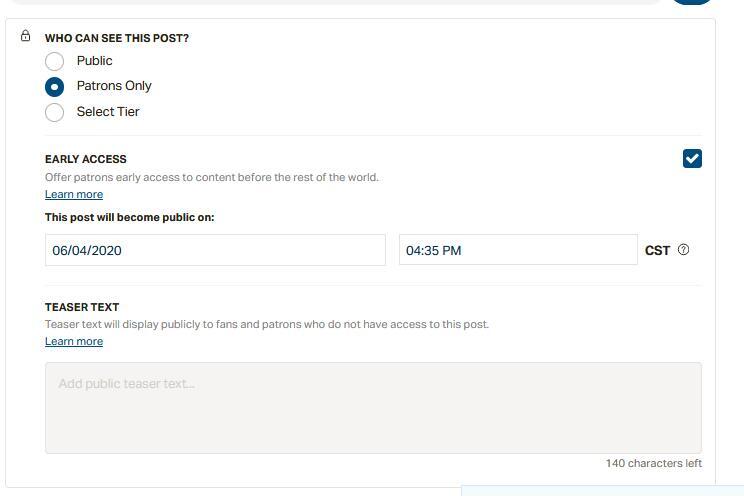The height and width of the screenshot is (496, 744).
Task: Click the date field showing 06/04/2020
Action: tap(215, 250)
